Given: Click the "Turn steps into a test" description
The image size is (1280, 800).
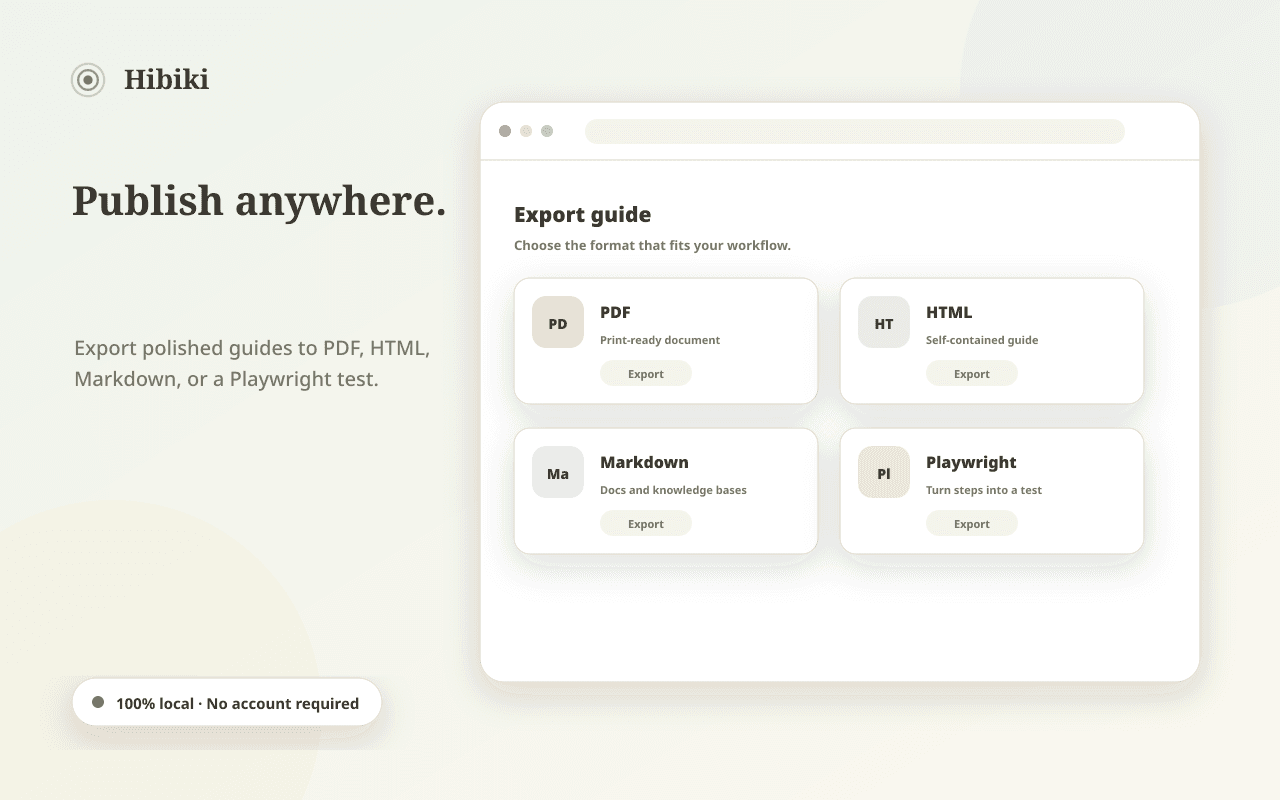Looking at the screenshot, I should tap(984, 490).
